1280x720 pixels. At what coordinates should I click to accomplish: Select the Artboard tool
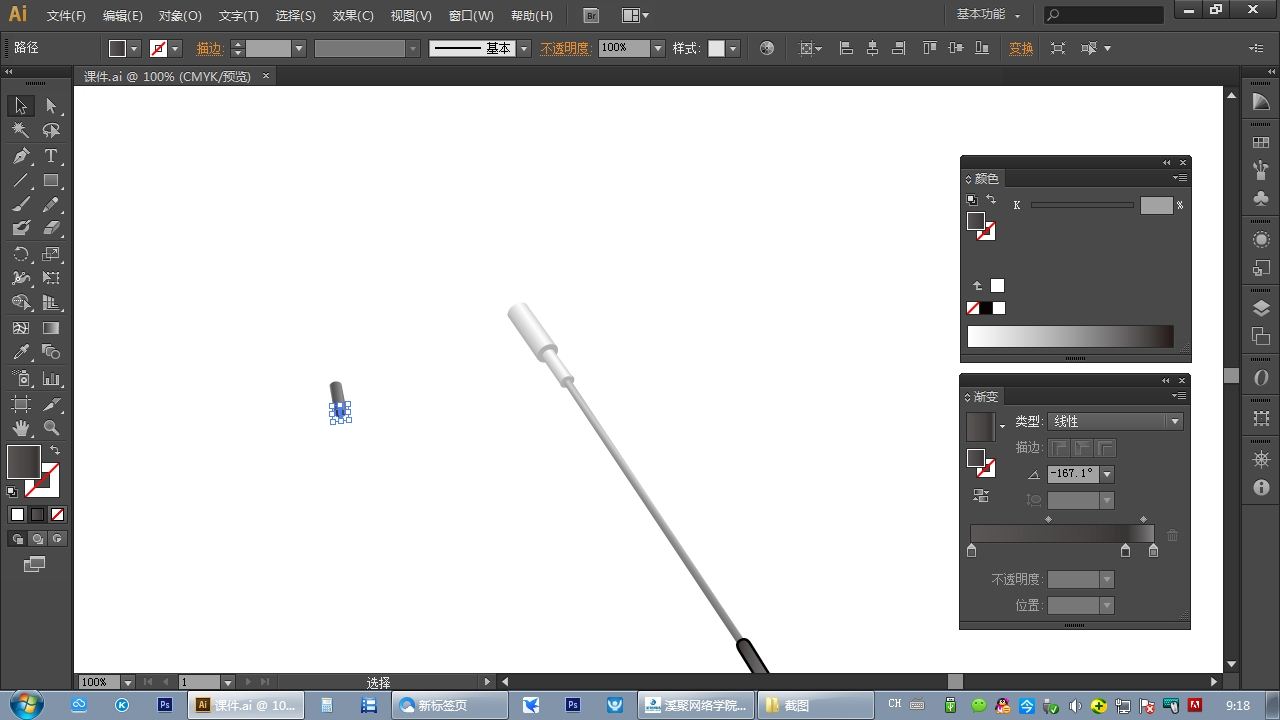point(21,404)
